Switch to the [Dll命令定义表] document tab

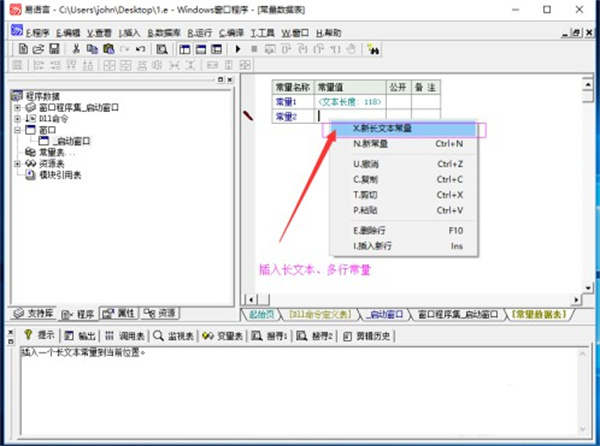coord(320,314)
